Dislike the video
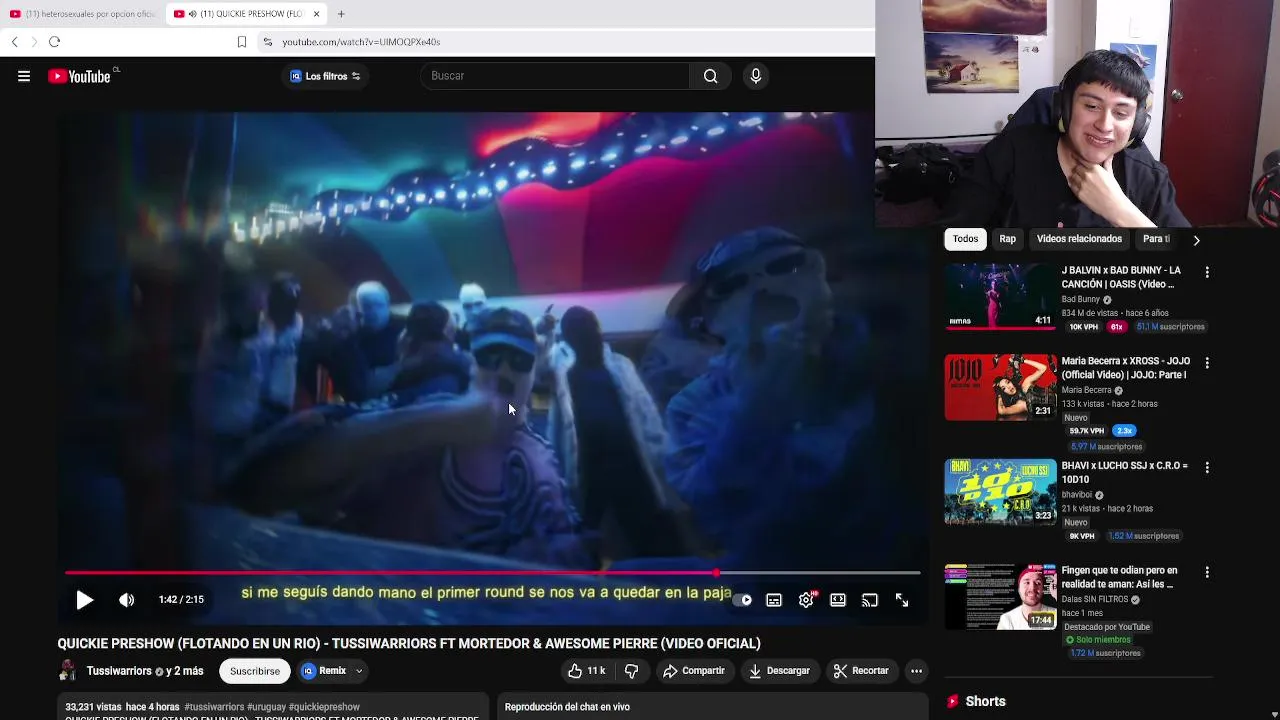 tap(631, 671)
